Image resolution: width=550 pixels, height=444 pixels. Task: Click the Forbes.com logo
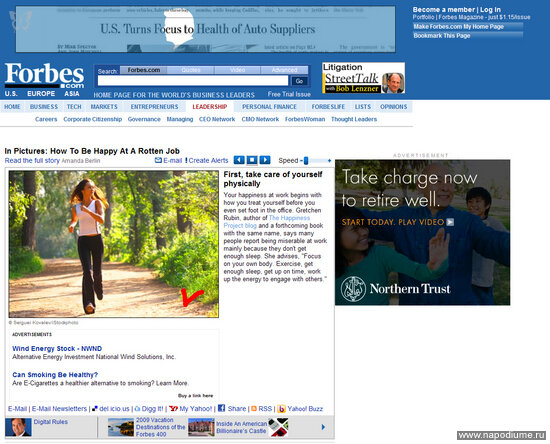44,75
